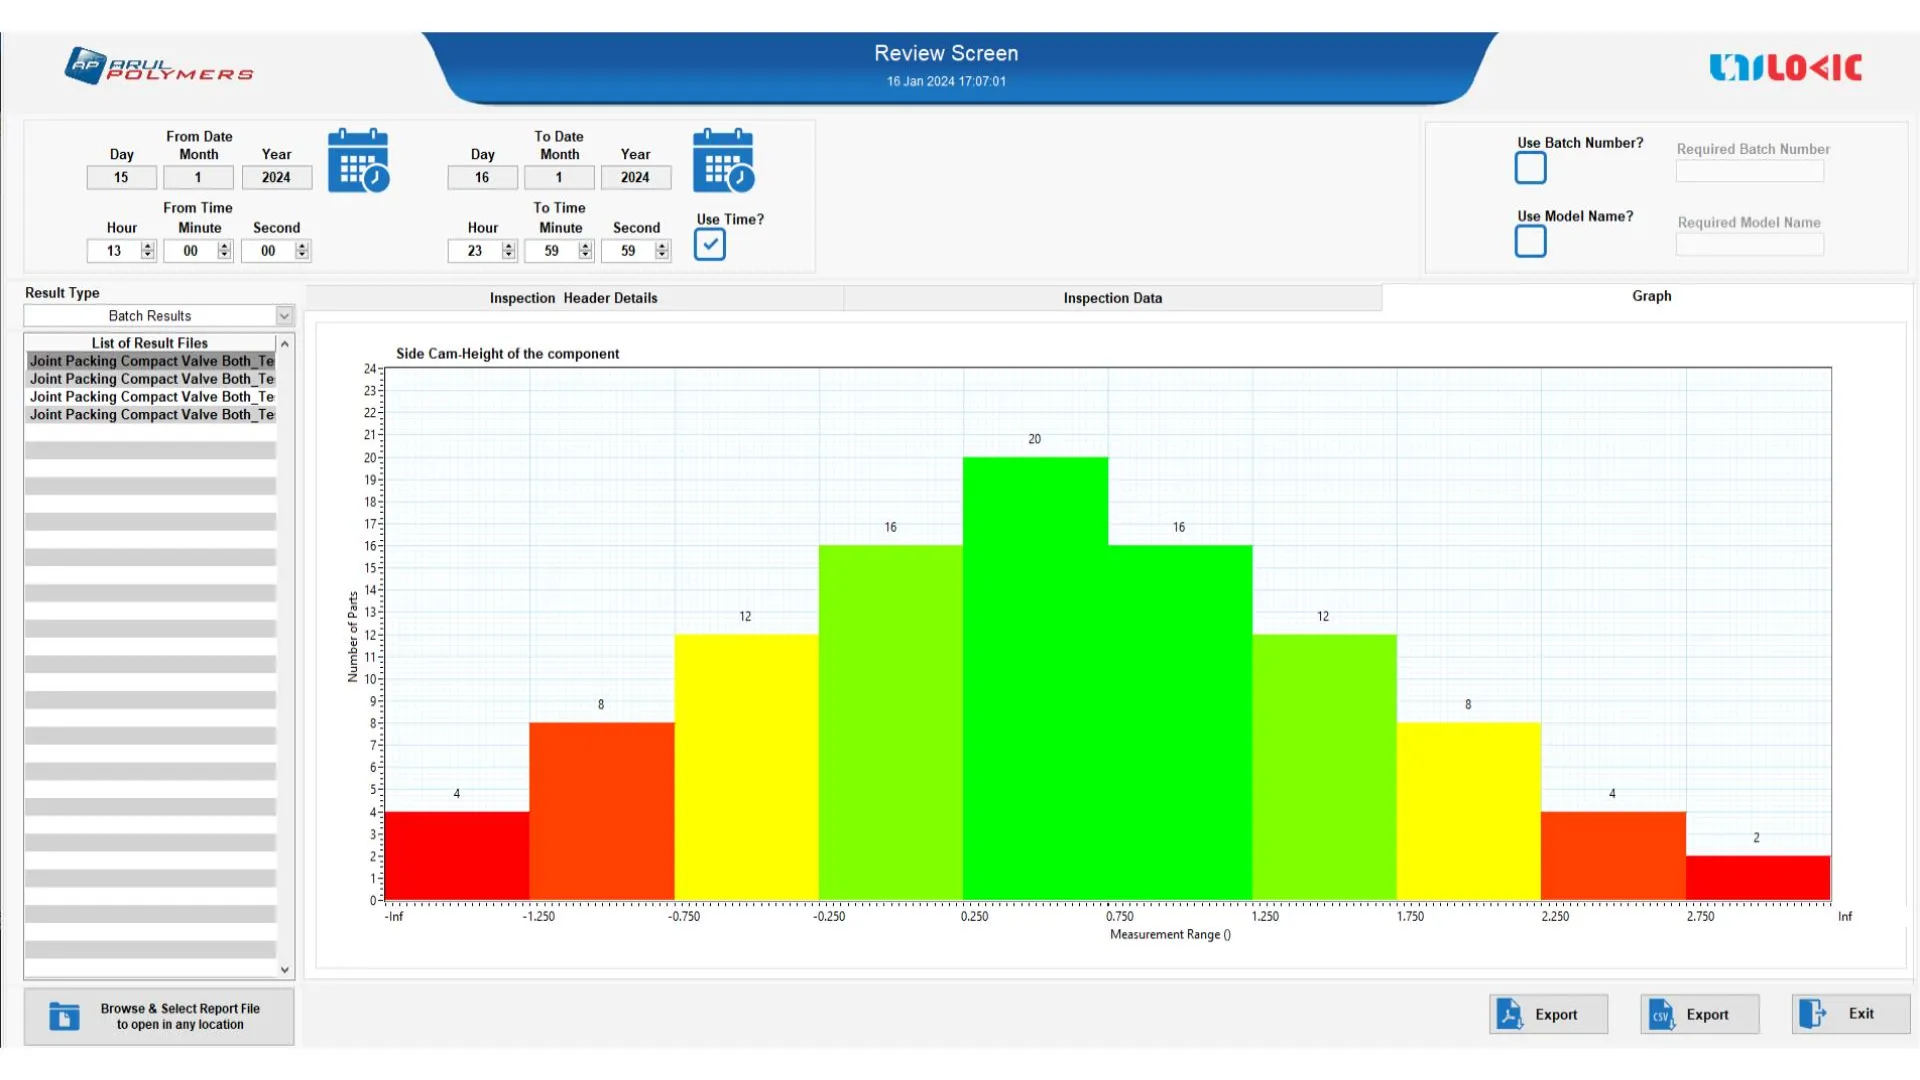Select the third result file in list
The width and height of the screenshot is (1920, 1080).
(x=150, y=397)
